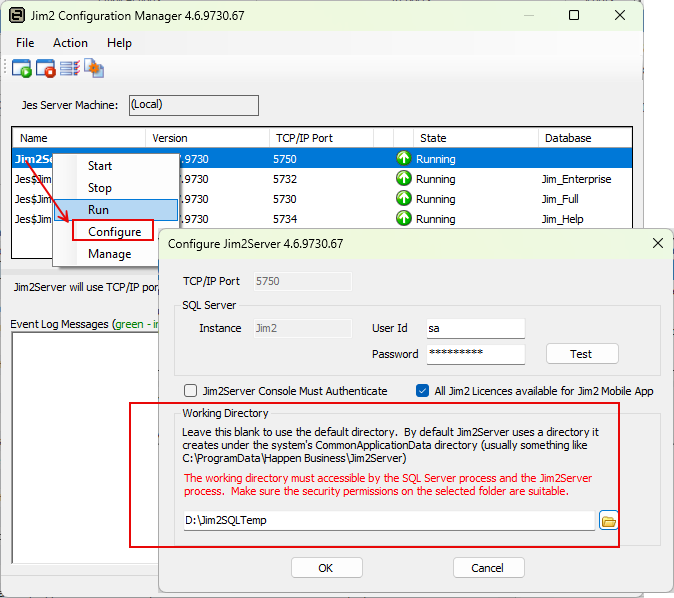Click the gear documents toolbar icon
This screenshot has height=598, width=674.
(94, 68)
